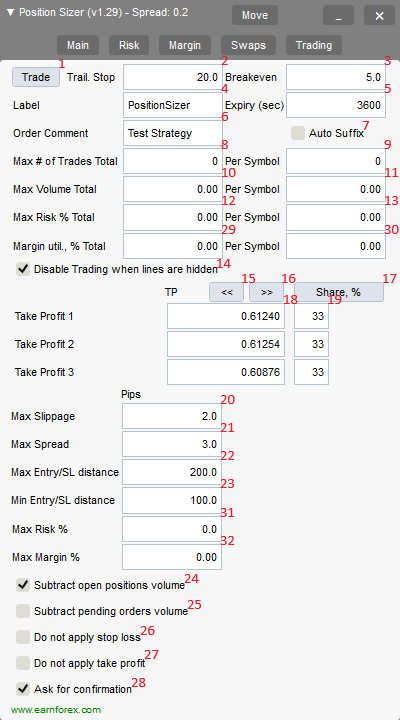This screenshot has width=400, height=720.
Task: Open the www.earnforex.com link
Action: point(56,710)
